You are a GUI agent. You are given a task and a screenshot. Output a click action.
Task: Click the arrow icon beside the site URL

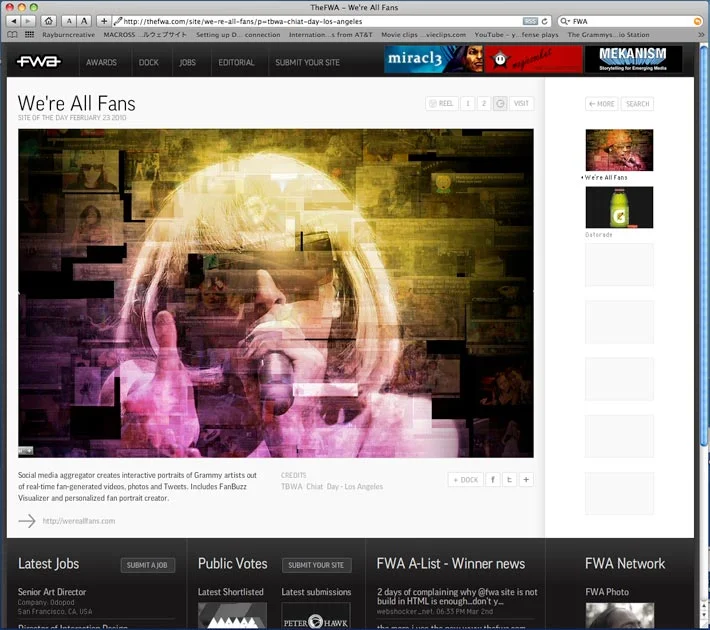(x=27, y=521)
